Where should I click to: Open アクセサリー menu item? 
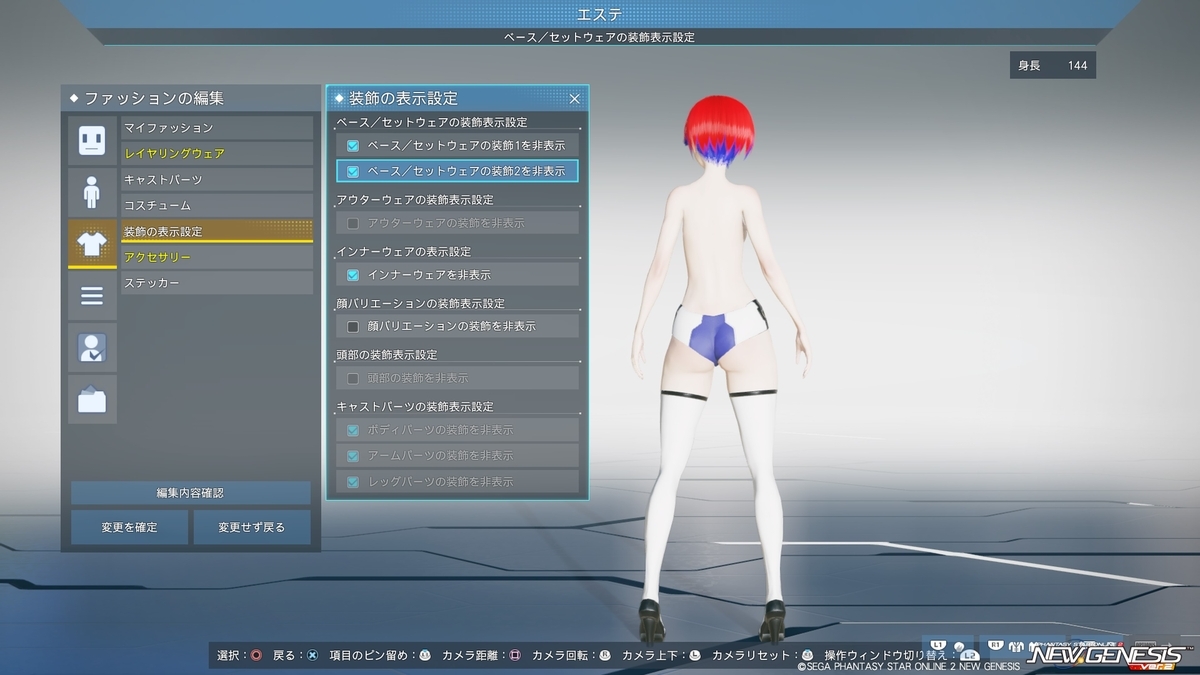coord(217,257)
